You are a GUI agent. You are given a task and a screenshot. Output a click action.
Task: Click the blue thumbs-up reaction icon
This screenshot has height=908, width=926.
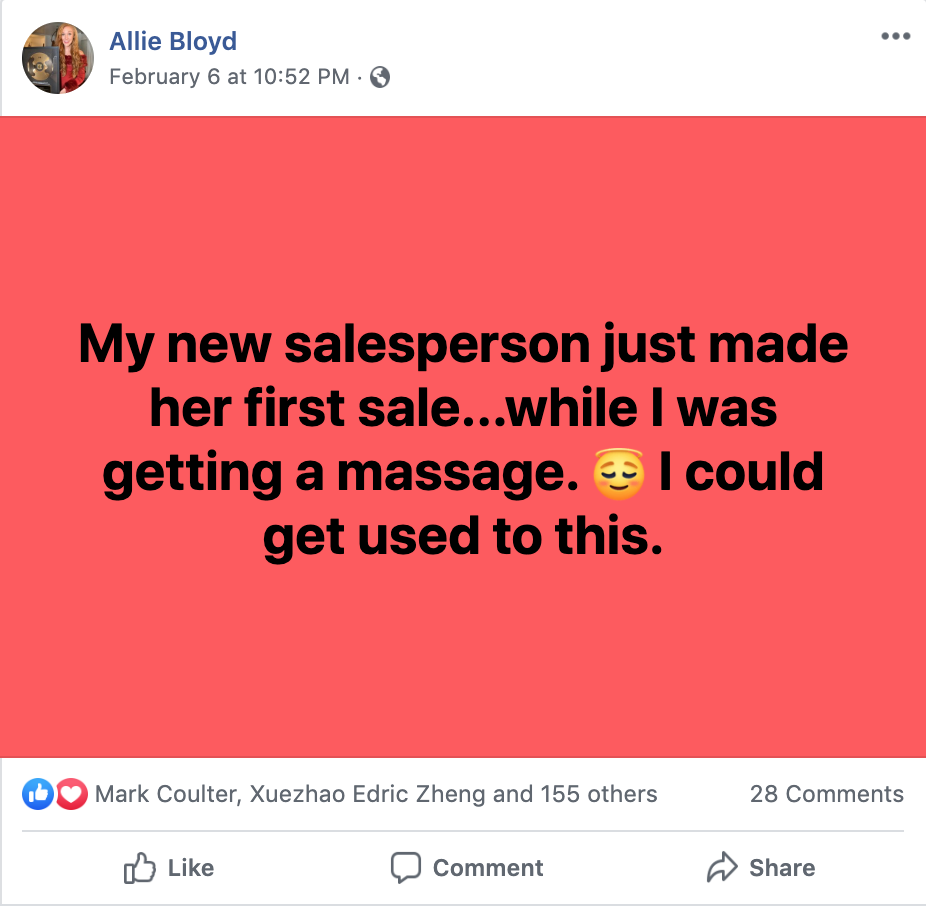pos(37,795)
